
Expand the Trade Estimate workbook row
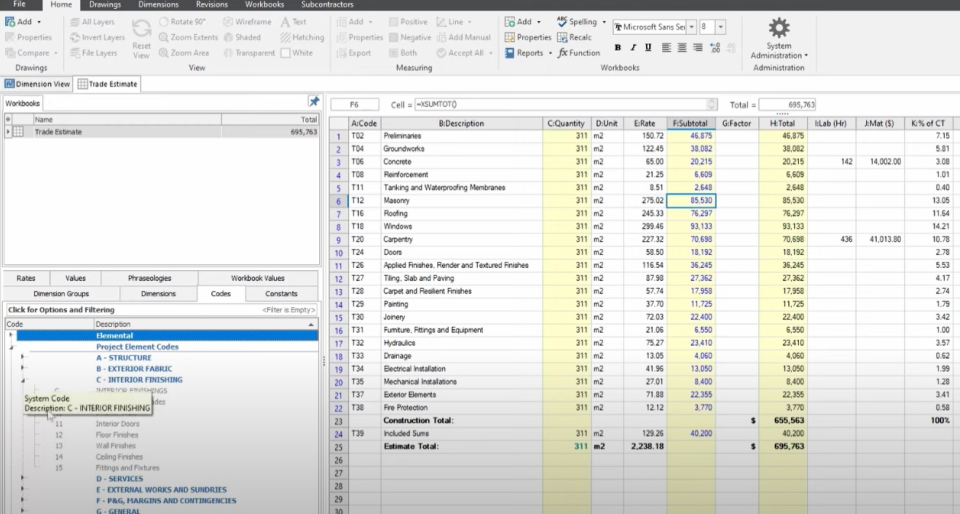(8, 132)
